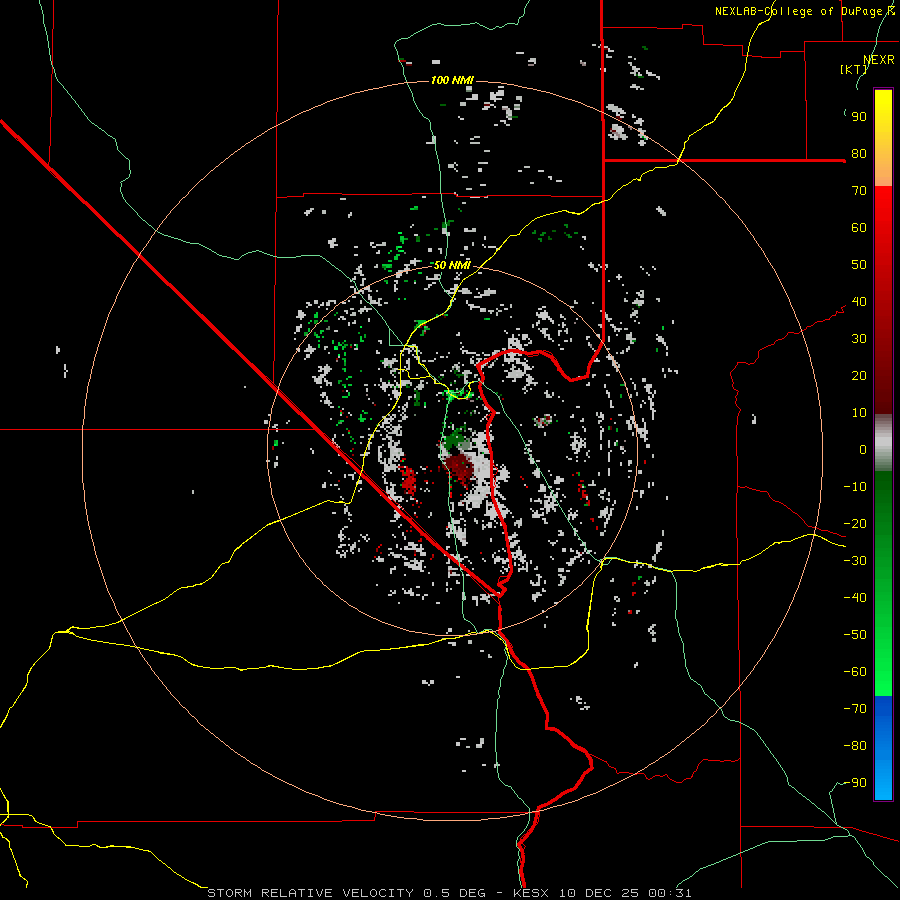Click the -40 value on the velocity scale

coord(855,598)
